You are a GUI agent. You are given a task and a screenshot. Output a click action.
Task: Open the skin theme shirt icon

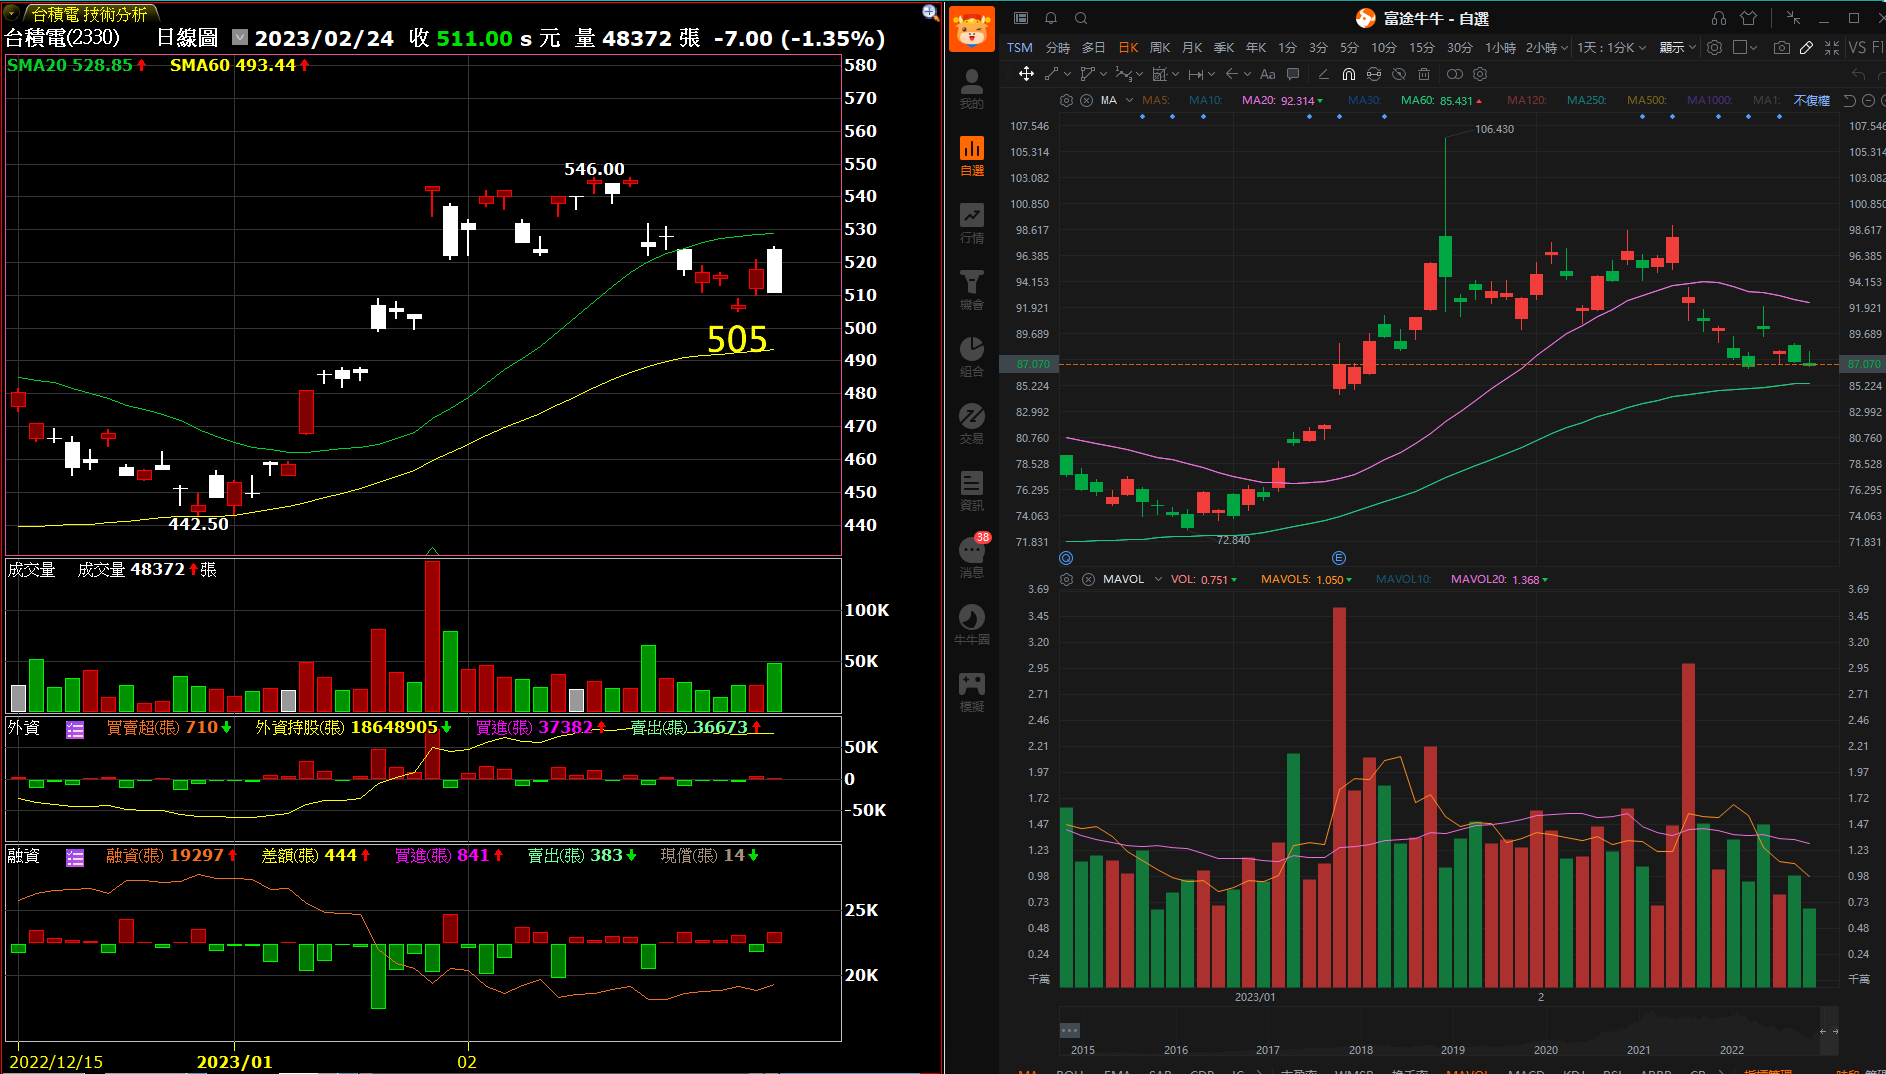point(1749,18)
